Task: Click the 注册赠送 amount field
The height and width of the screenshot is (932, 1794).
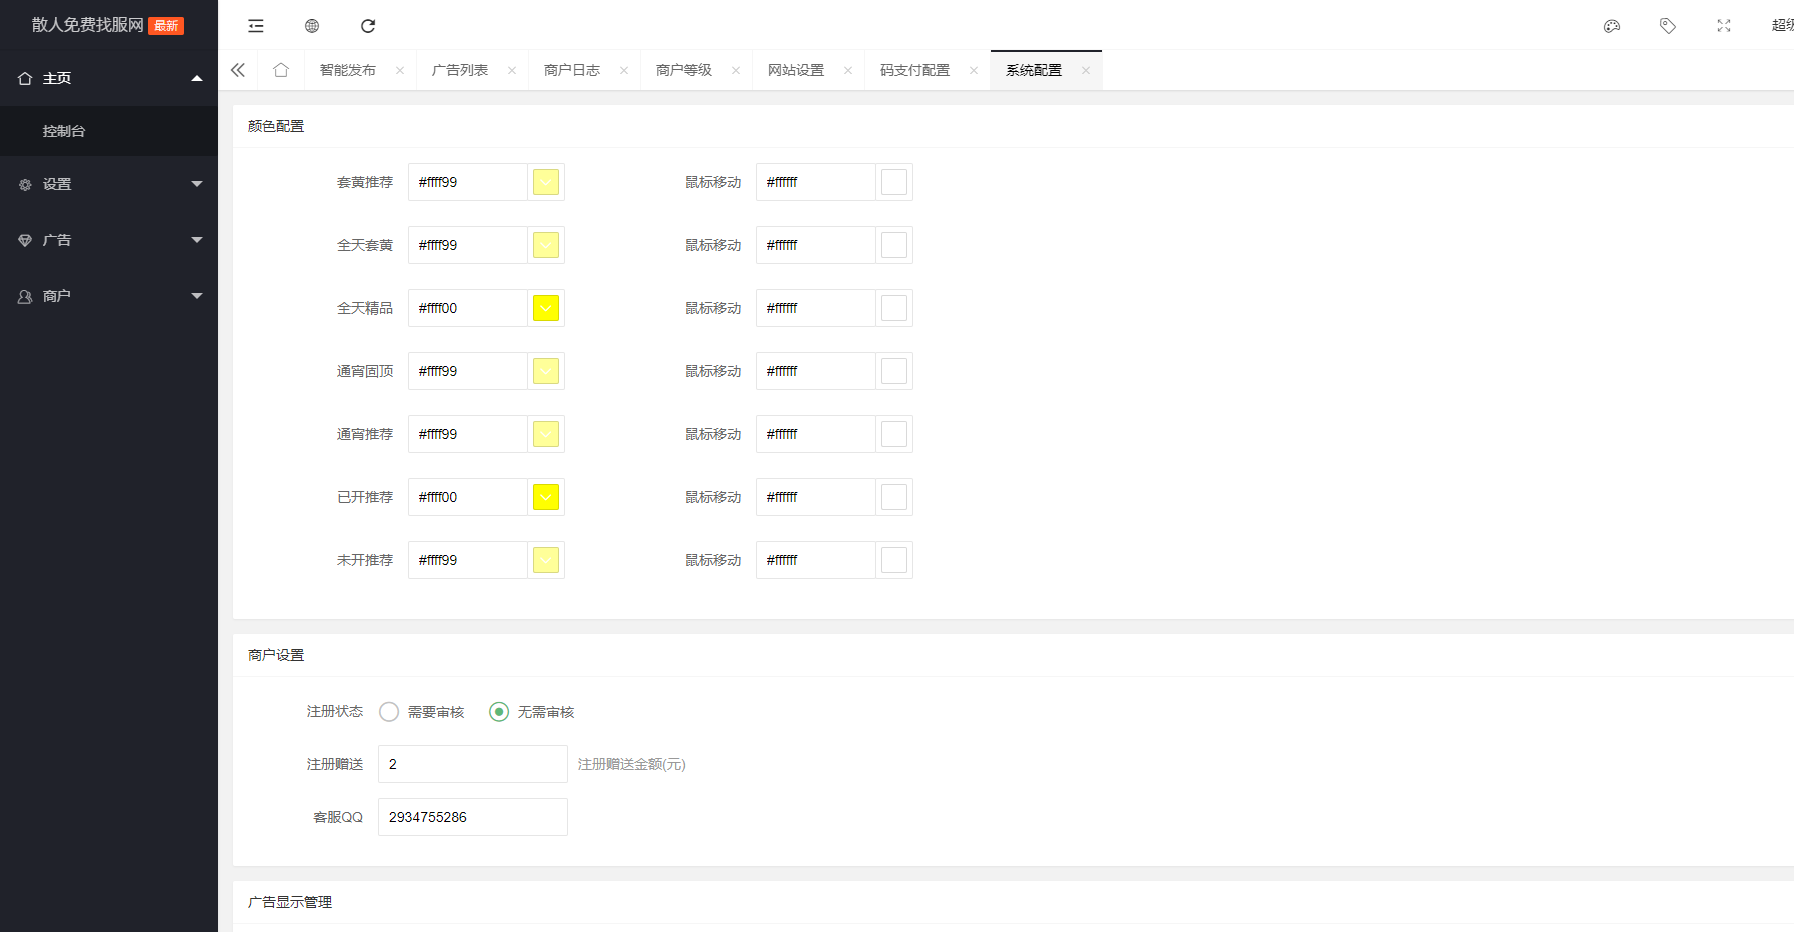Action: pyautogui.click(x=473, y=764)
